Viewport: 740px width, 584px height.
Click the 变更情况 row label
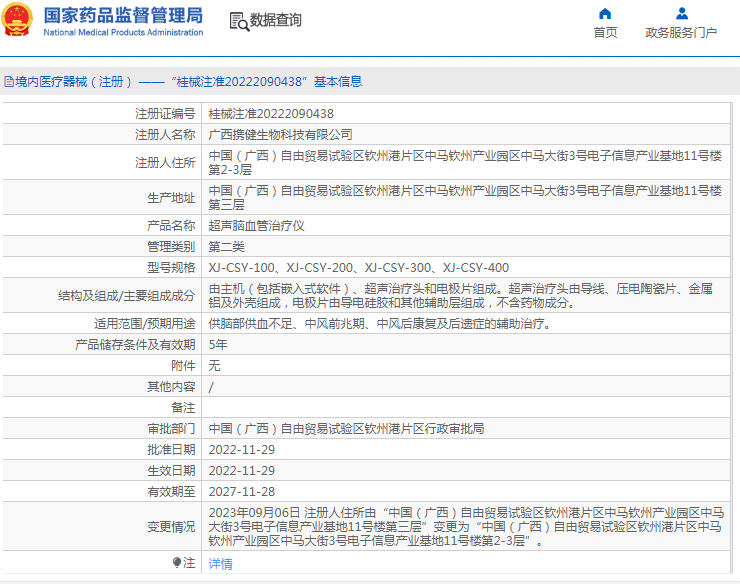coord(171,526)
